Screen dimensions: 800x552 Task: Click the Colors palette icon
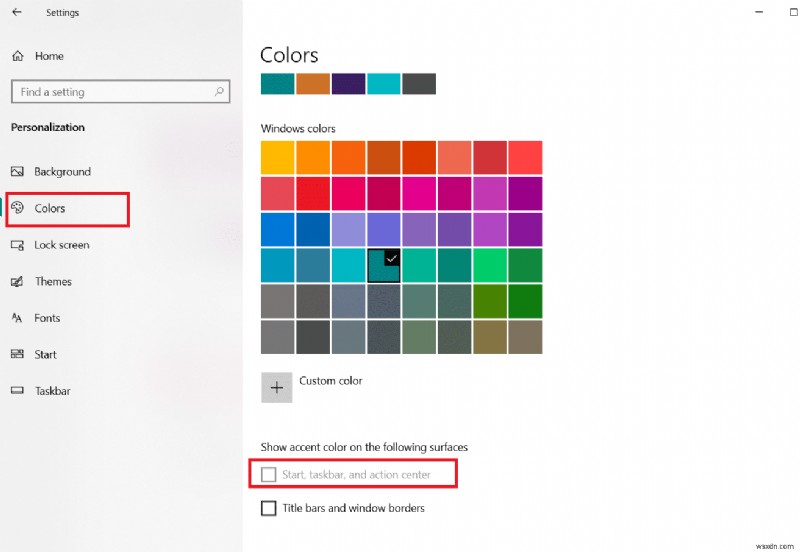pyautogui.click(x=17, y=208)
